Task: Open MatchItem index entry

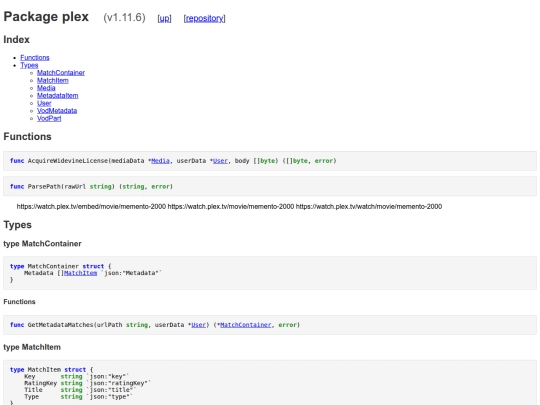Action: [x=53, y=80]
